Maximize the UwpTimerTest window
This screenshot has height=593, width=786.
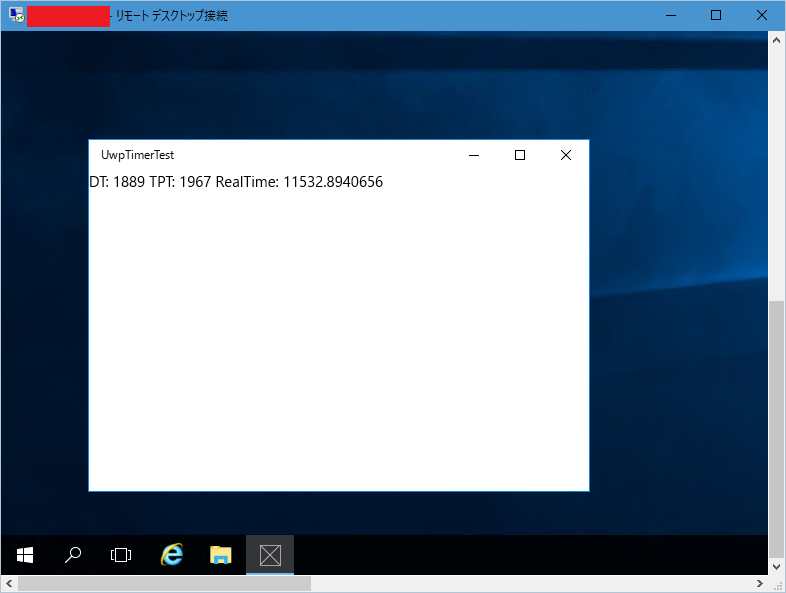pos(520,155)
